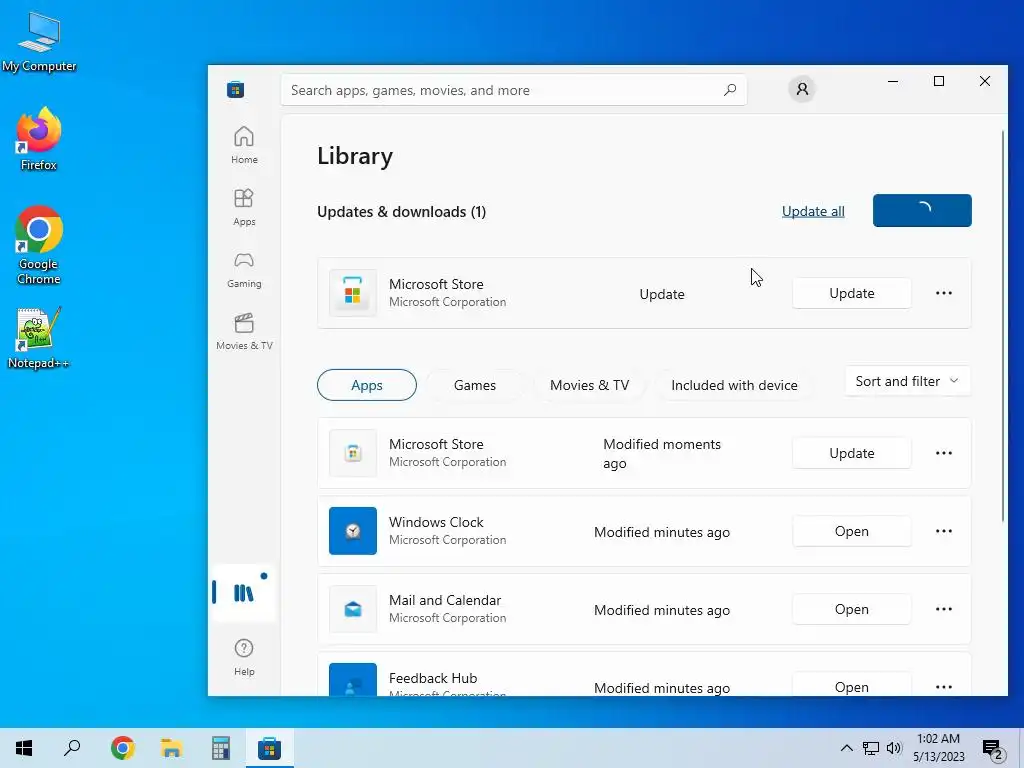Select the Games filter tab
The height and width of the screenshot is (768, 1024).
[475, 385]
